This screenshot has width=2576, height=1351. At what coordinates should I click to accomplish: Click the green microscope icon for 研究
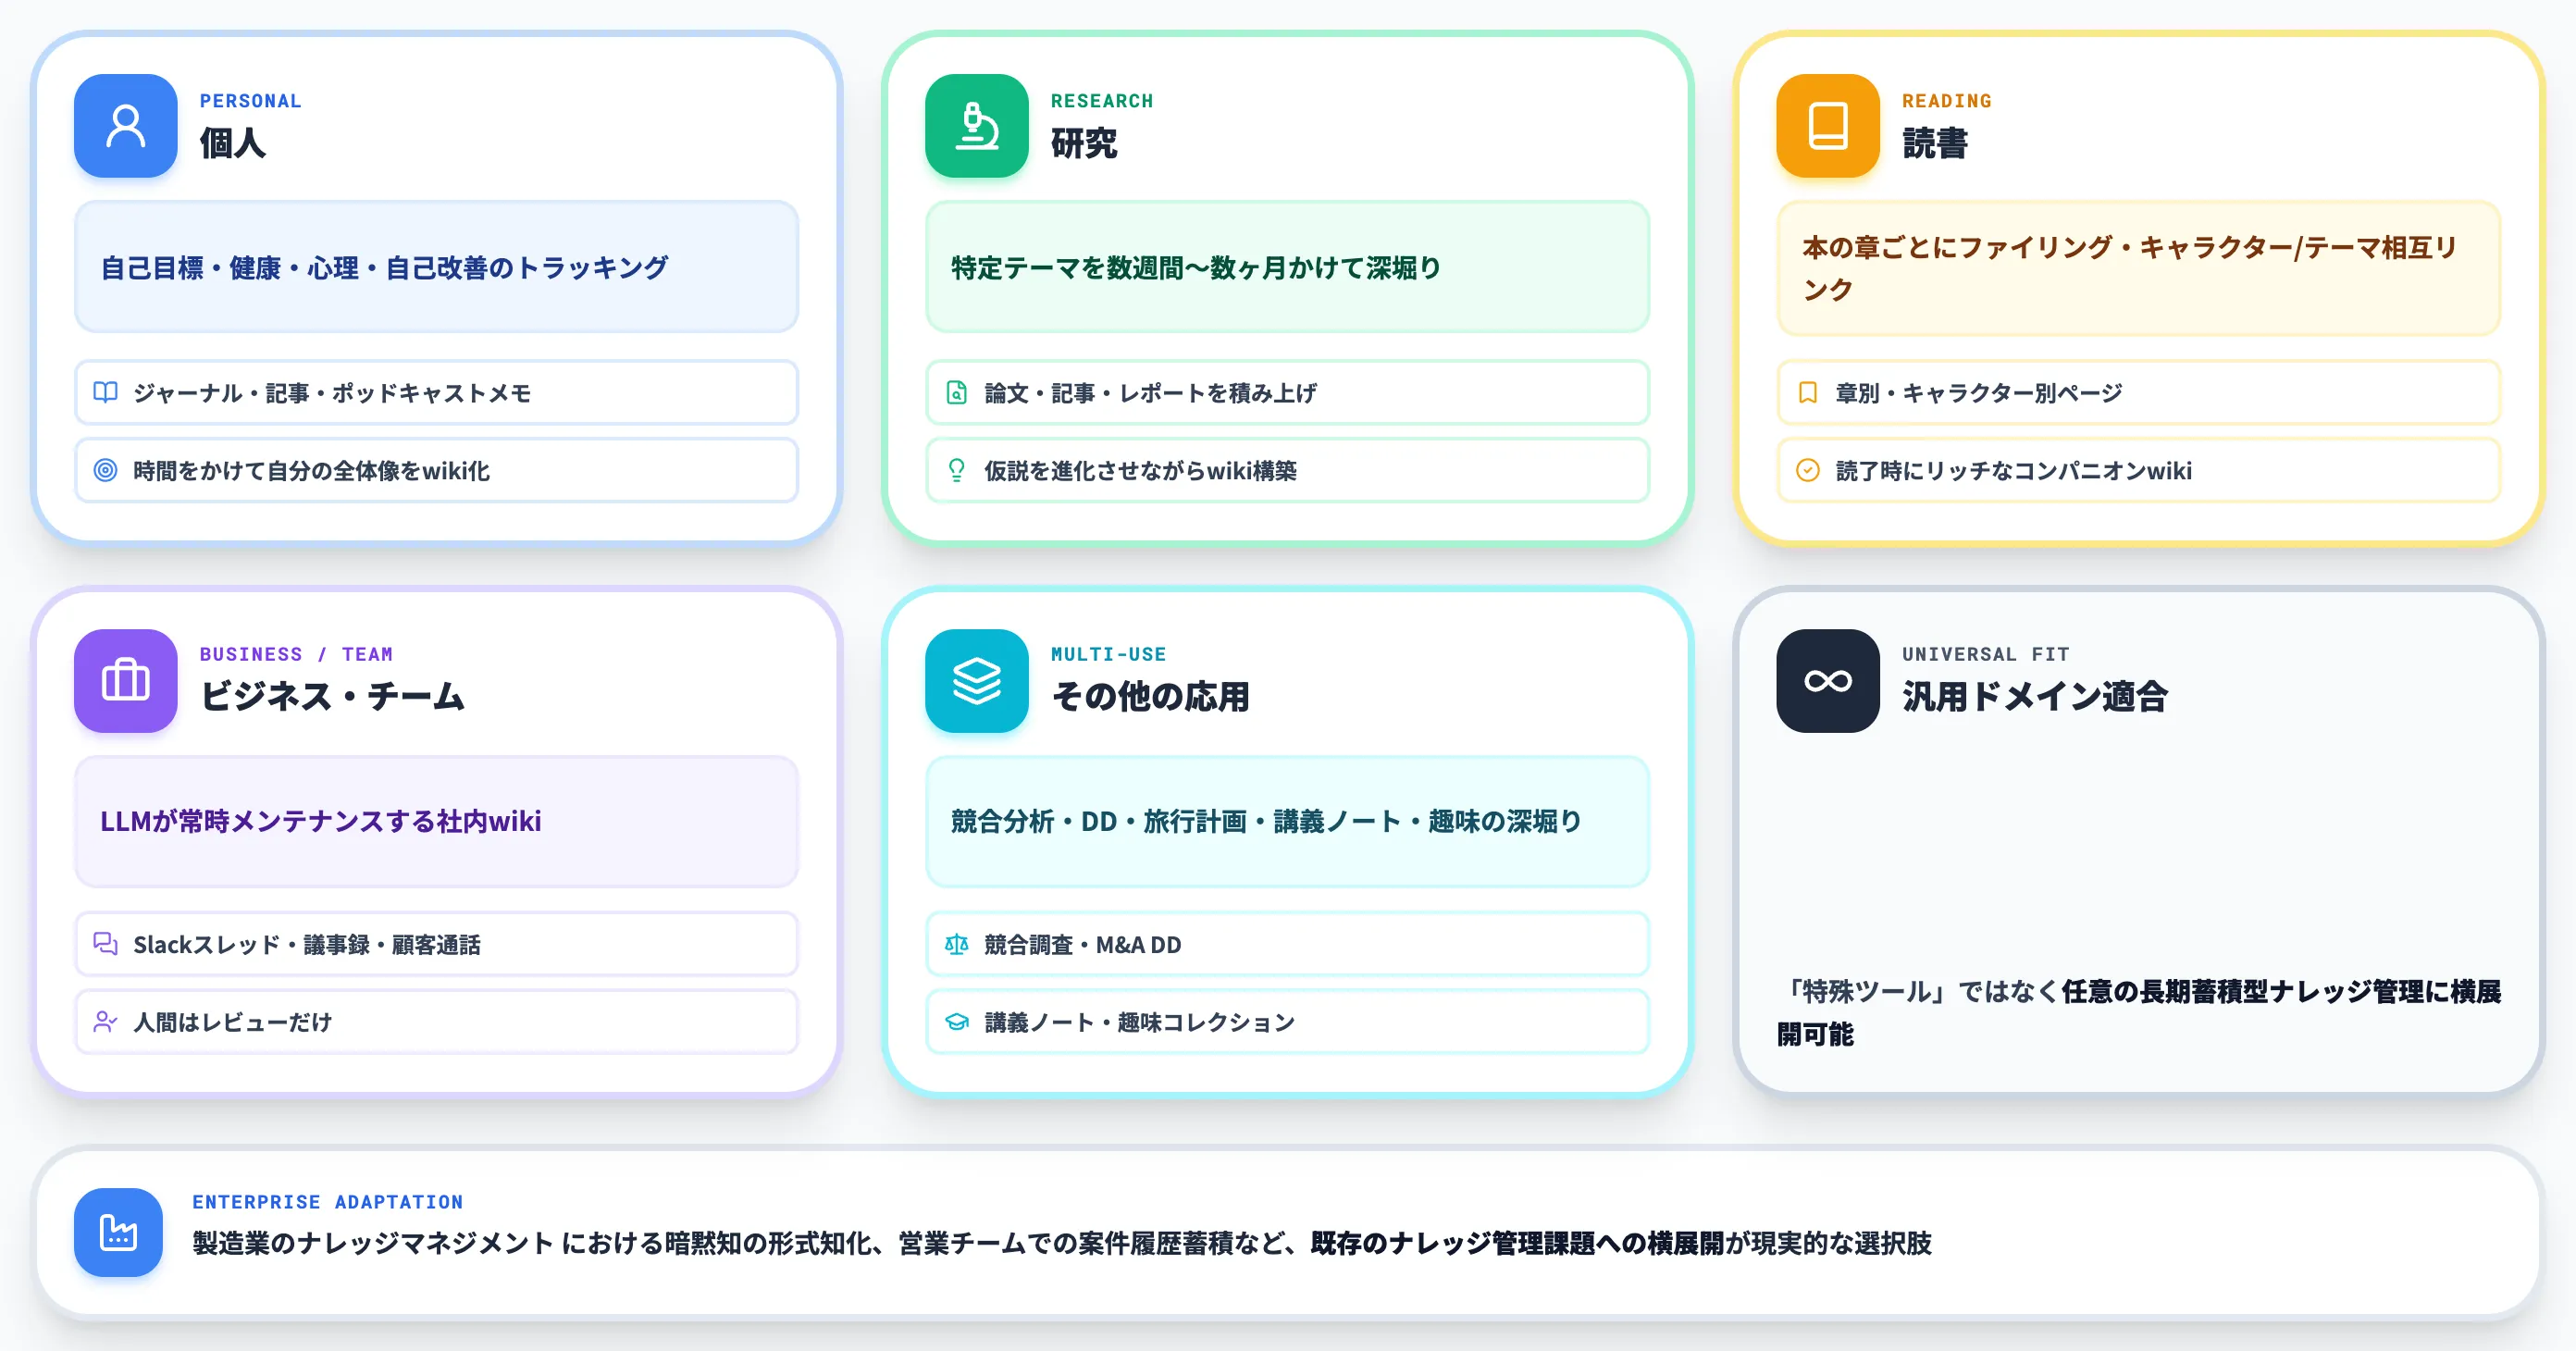tap(976, 126)
